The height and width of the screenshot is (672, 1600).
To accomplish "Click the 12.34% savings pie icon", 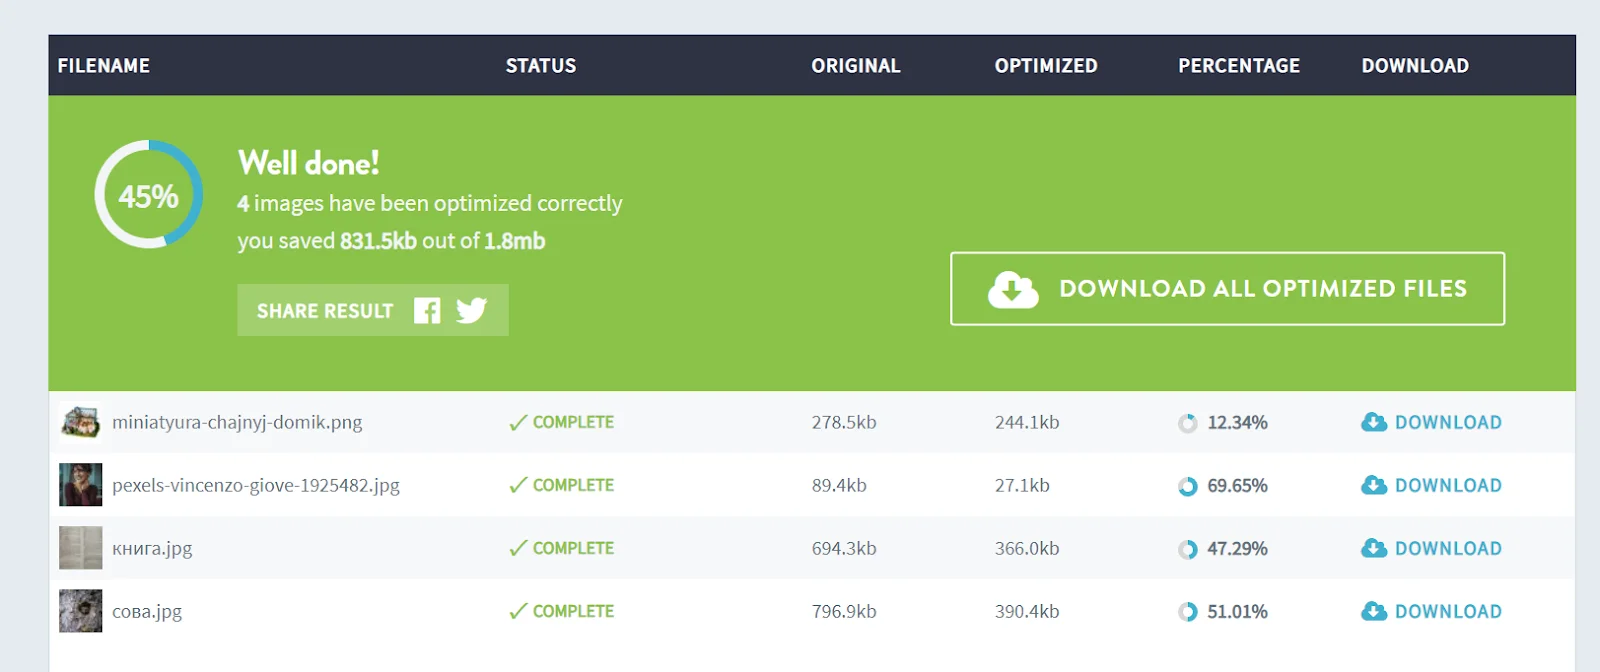I will tap(1187, 423).
